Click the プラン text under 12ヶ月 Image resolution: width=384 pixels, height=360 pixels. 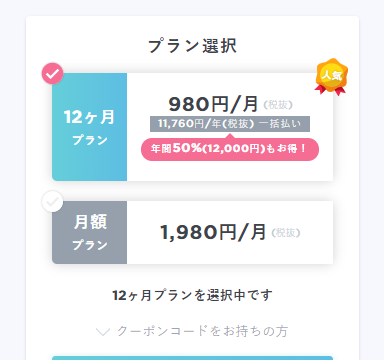coord(90,140)
